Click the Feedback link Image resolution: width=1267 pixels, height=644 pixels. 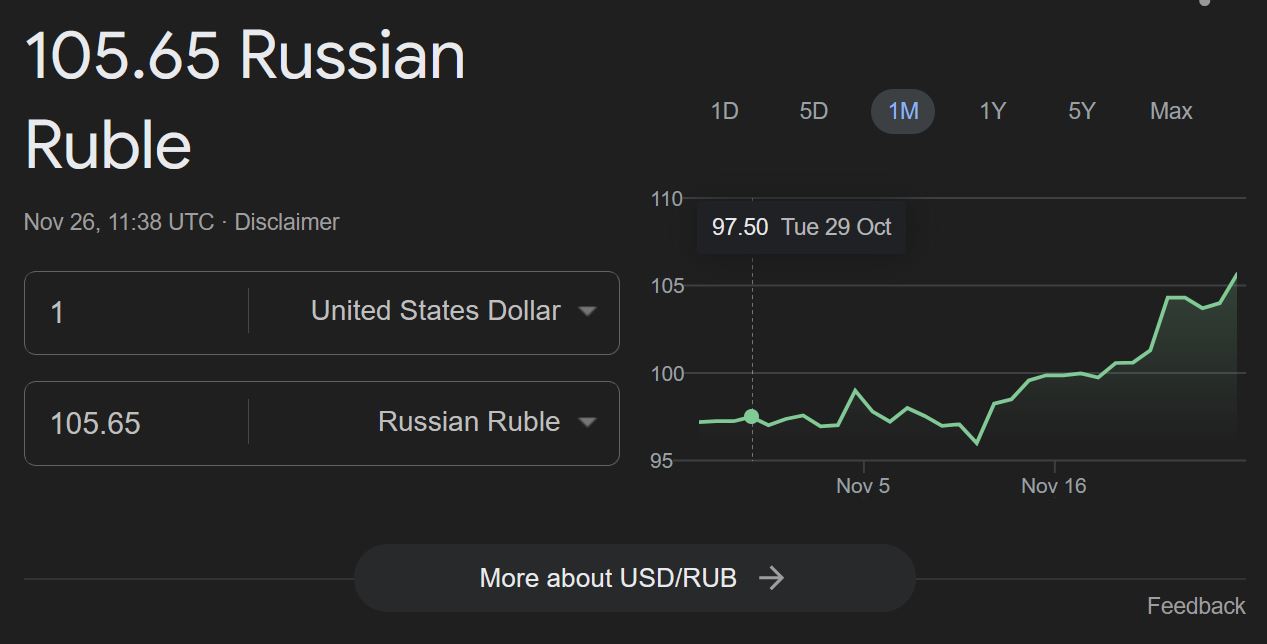[x=1196, y=606]
